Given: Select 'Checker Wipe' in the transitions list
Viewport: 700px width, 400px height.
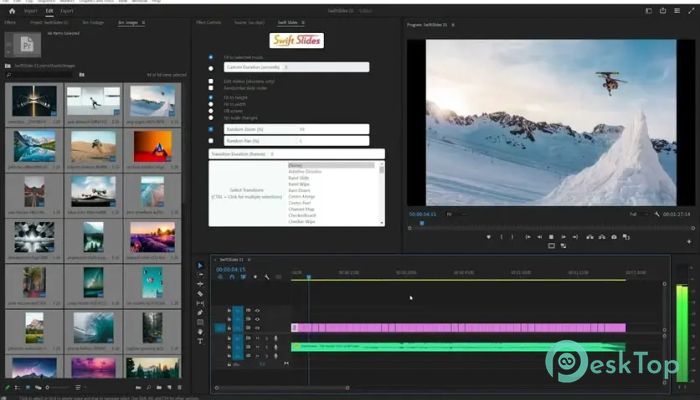Looking at the screenshot, I should [x=301, y=221].
